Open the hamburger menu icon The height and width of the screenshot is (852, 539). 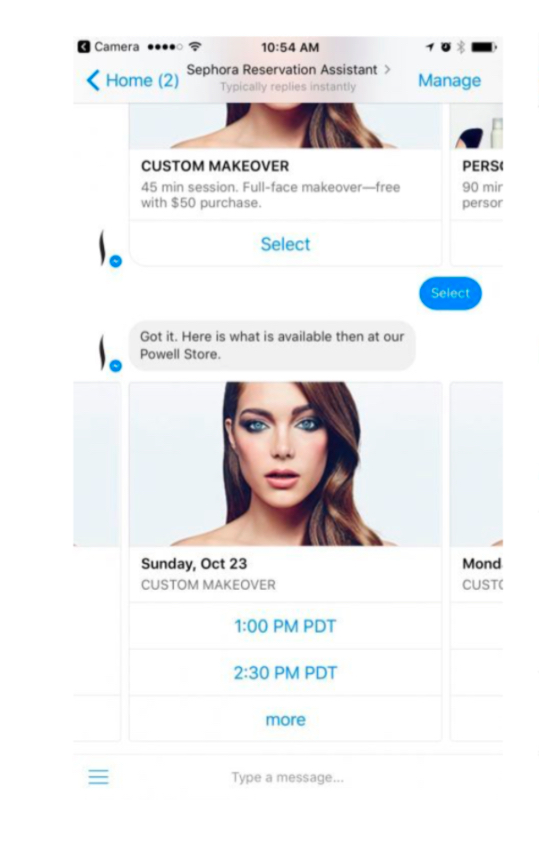(98, 777)
